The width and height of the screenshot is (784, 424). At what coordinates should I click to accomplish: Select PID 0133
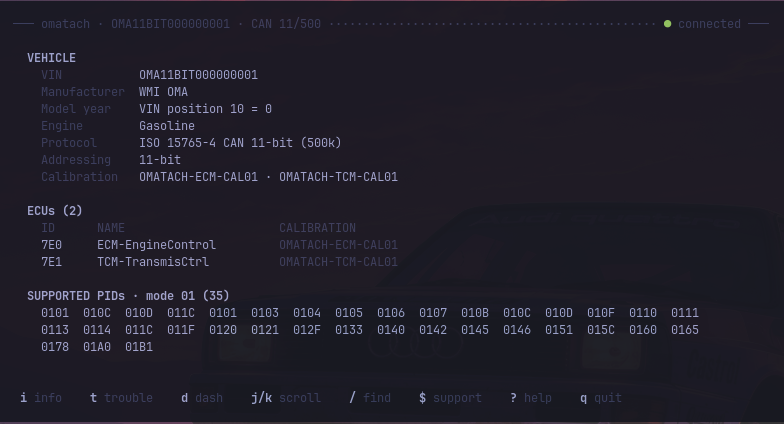coord(349,330)
